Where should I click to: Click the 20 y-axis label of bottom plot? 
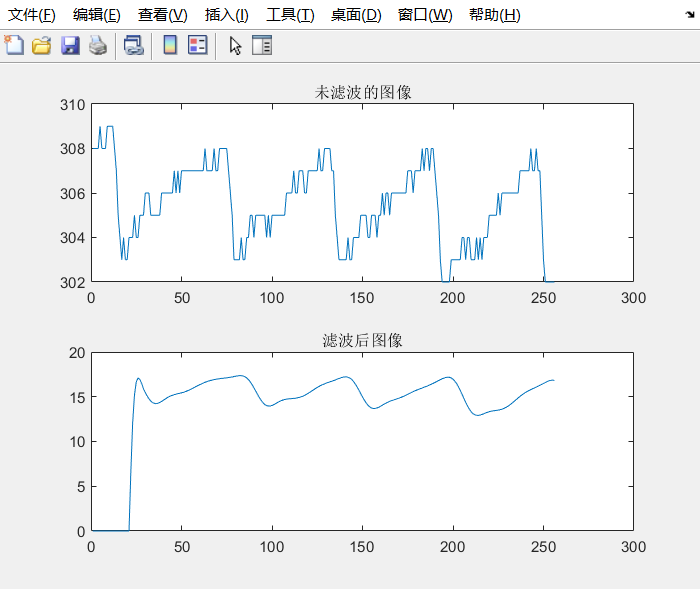pyautogui.click(x=77, y=353)
